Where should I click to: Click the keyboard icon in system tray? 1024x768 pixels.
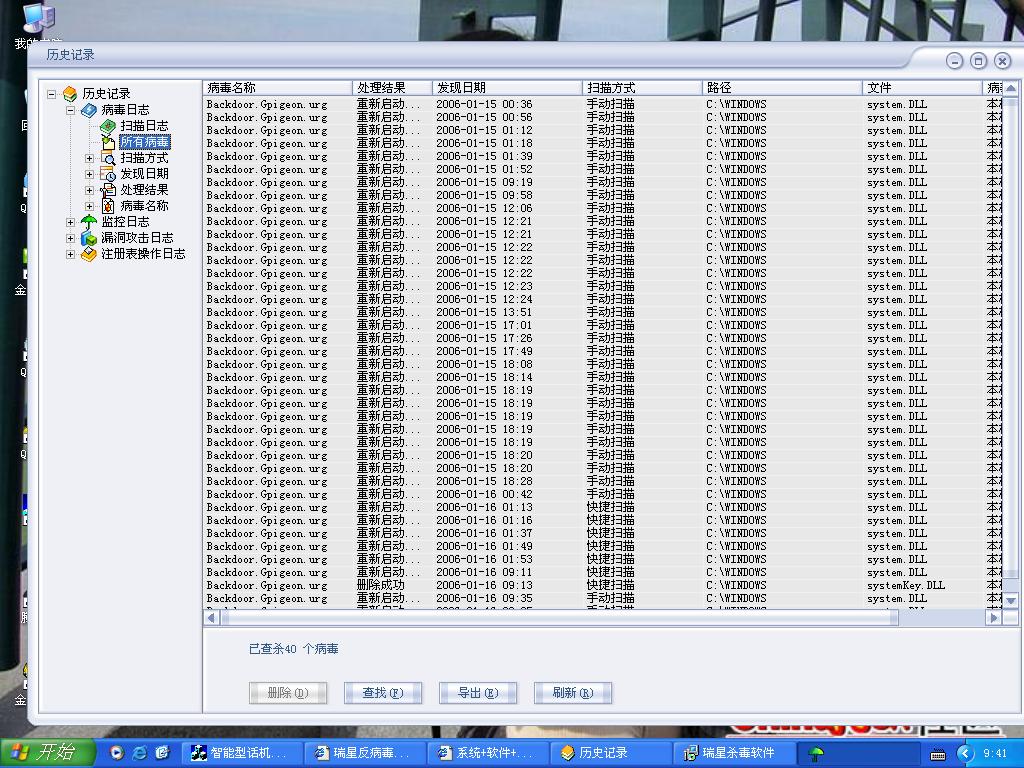pos(938,754)
